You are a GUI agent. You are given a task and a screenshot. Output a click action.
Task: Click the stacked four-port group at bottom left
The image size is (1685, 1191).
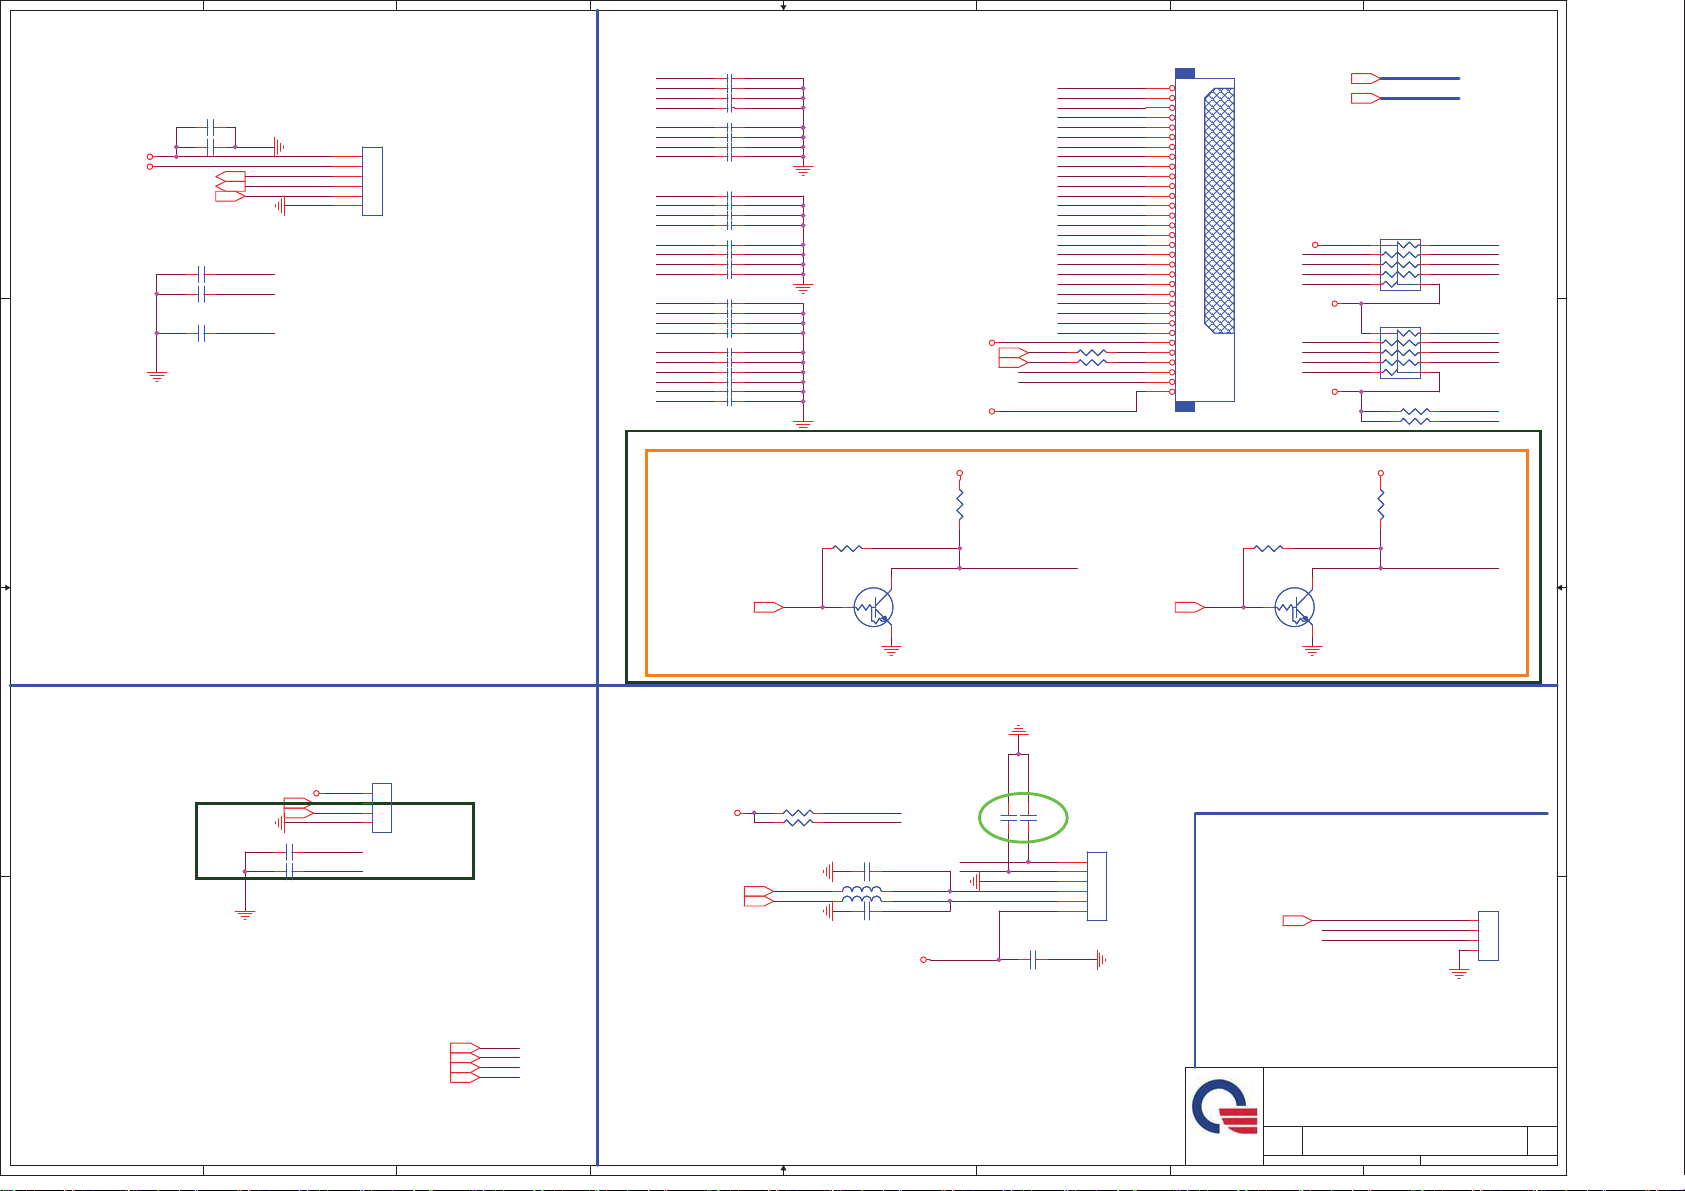464,1063
